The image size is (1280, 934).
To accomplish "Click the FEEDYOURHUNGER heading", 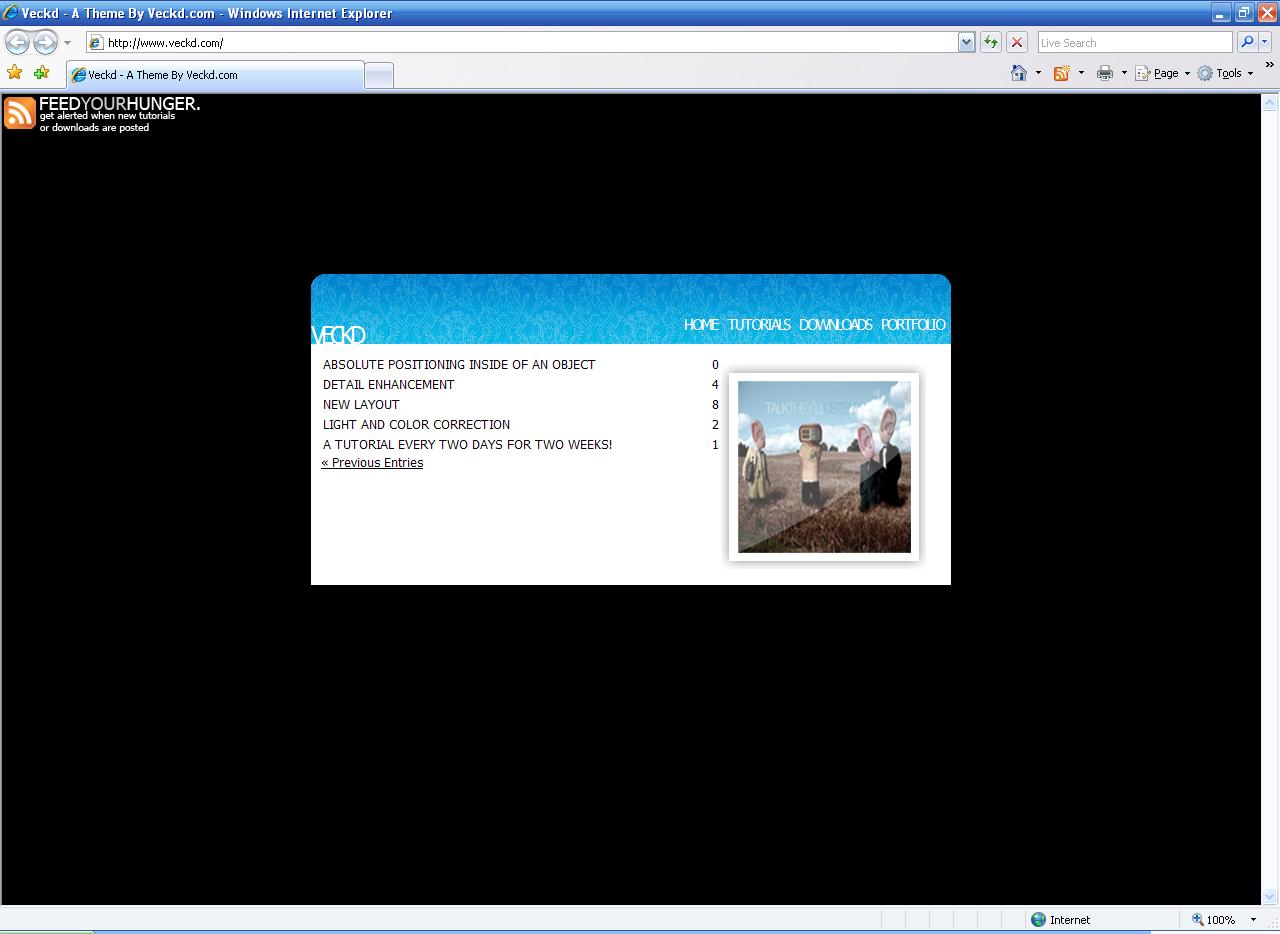I will 119,104.
